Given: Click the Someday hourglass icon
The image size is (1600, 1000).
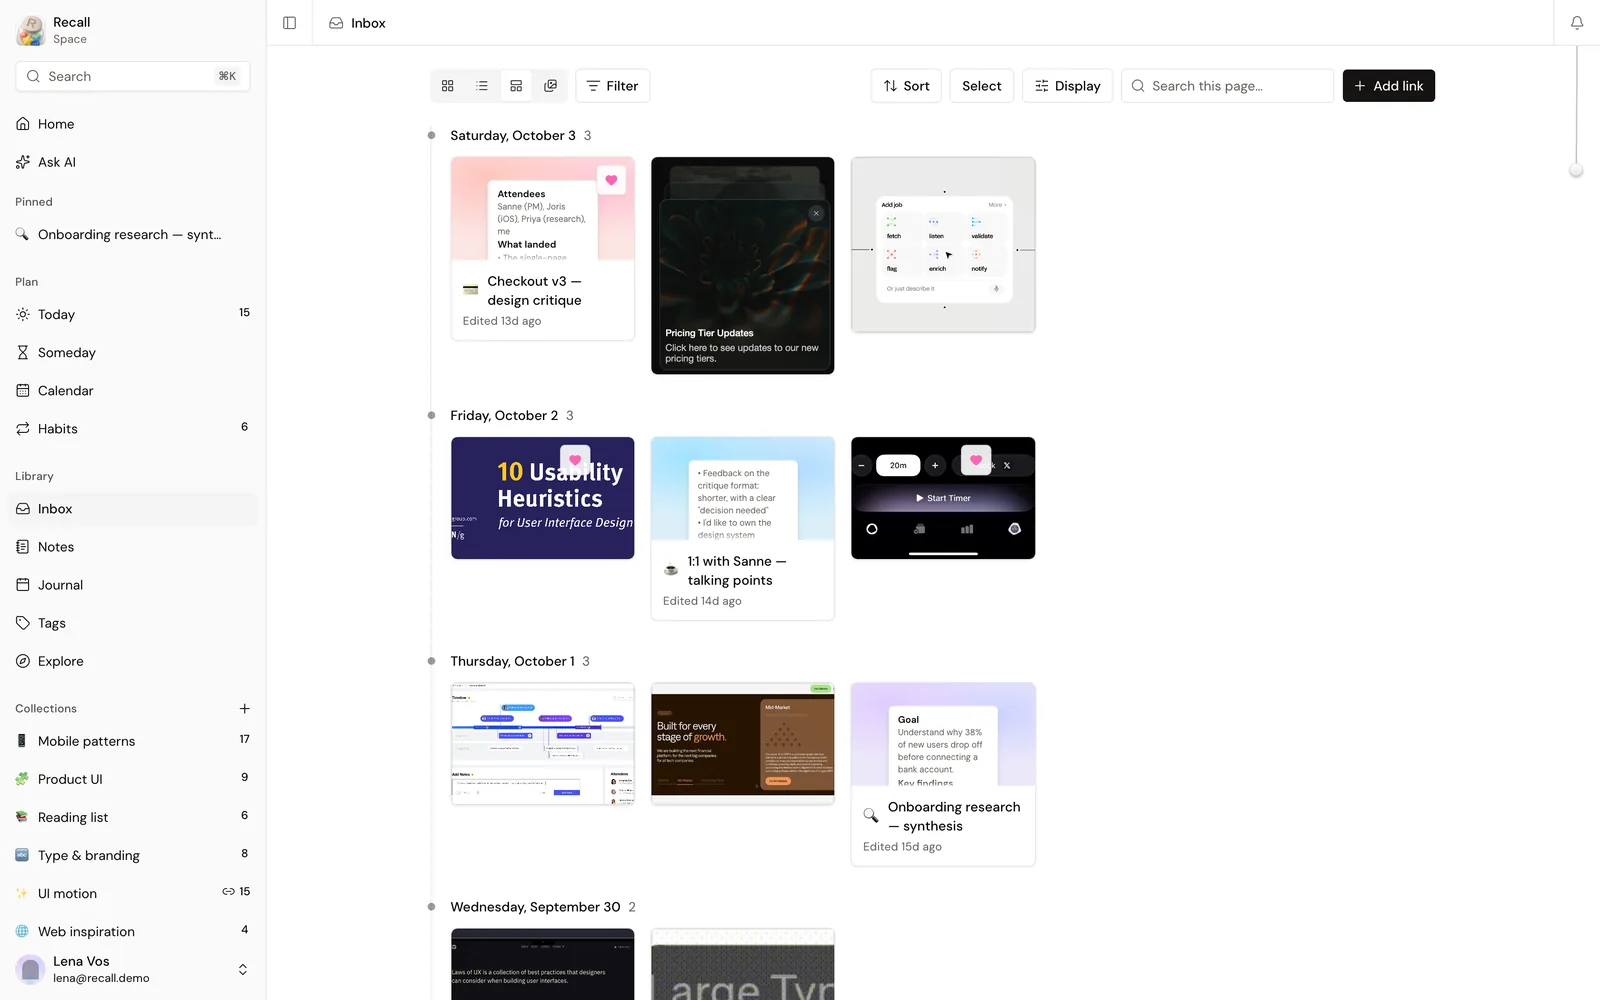Looking at the screenshot, I should click(23, 352).
